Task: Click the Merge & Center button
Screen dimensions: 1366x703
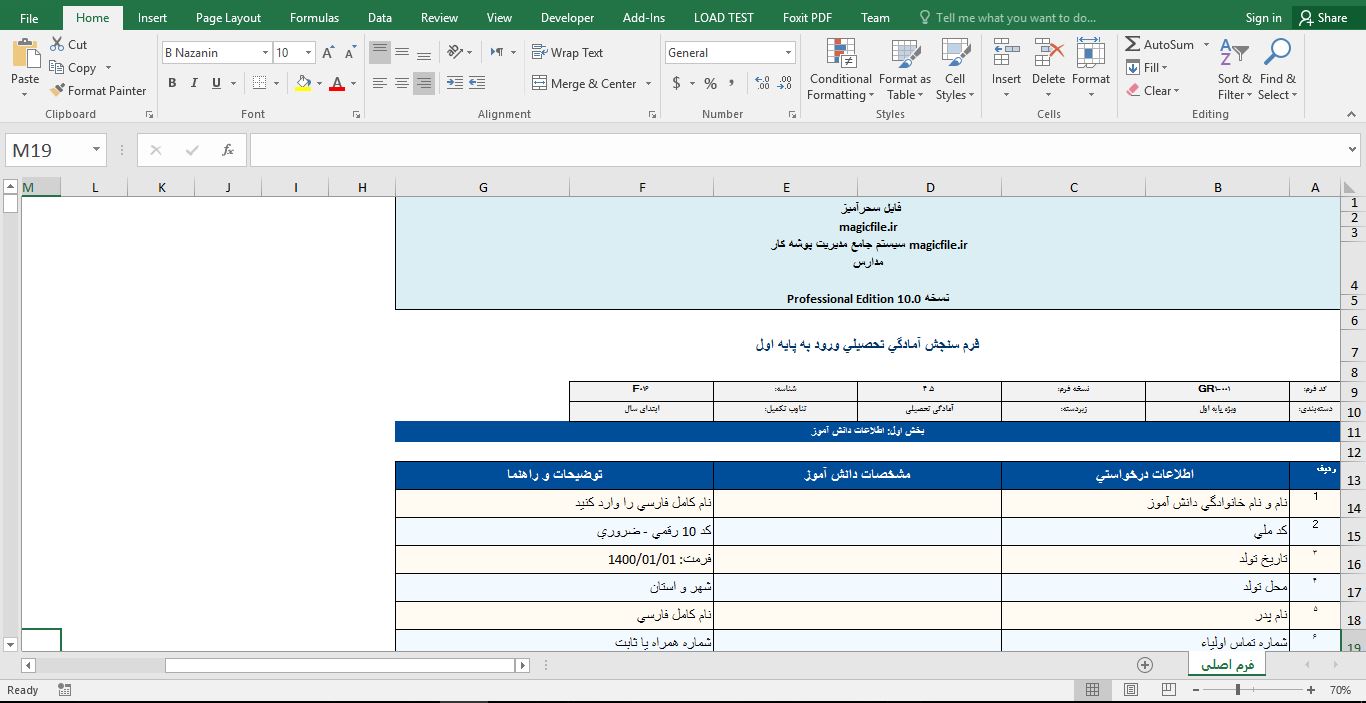Action: (586, 83)
